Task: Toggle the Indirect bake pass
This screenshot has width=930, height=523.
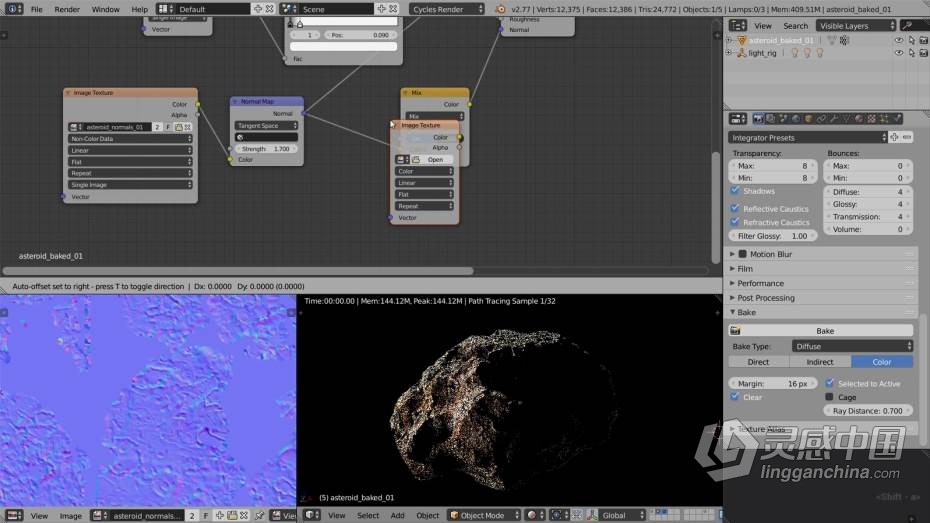Action: pos(820,362)
